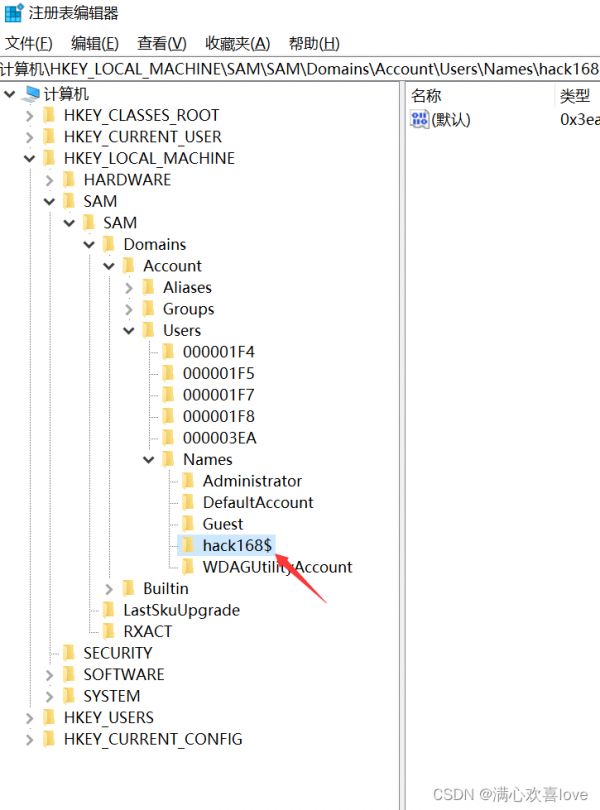Open the 查看(V) menu
Image resolution: width=600 pixels, height=810 pixels.
click(162, 43)
